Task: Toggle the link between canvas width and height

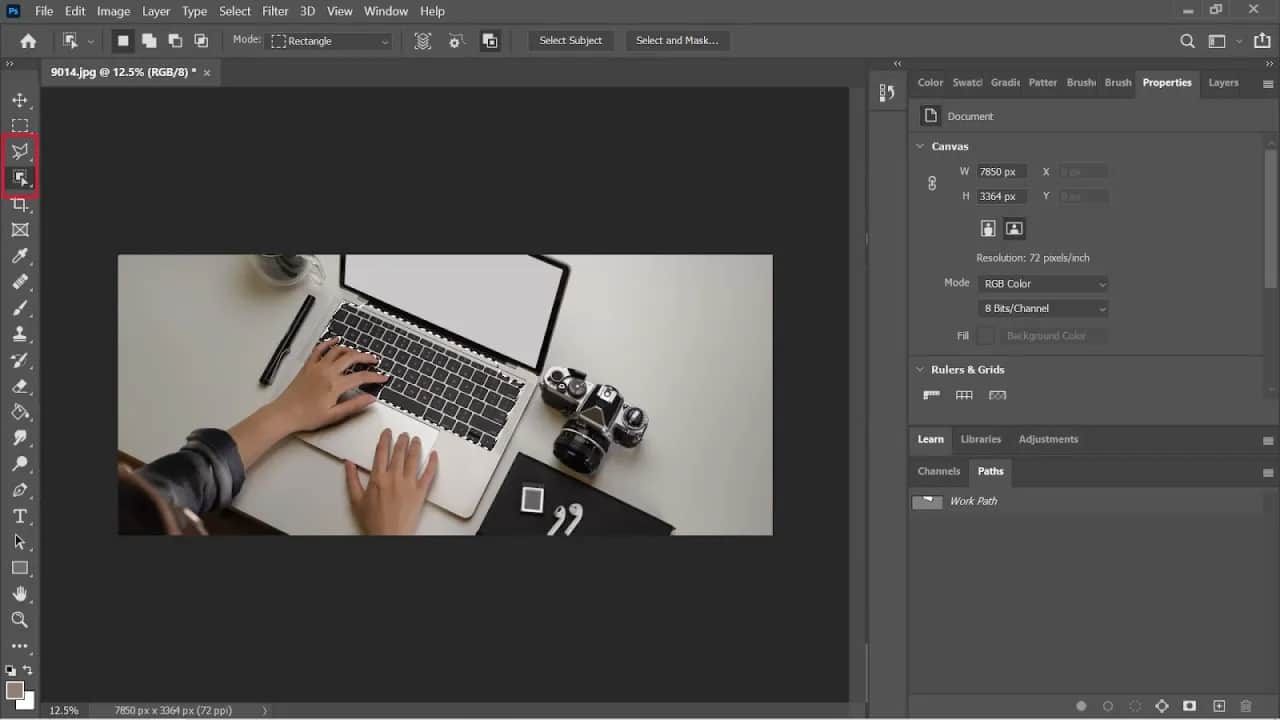Action: pos(931,183)
